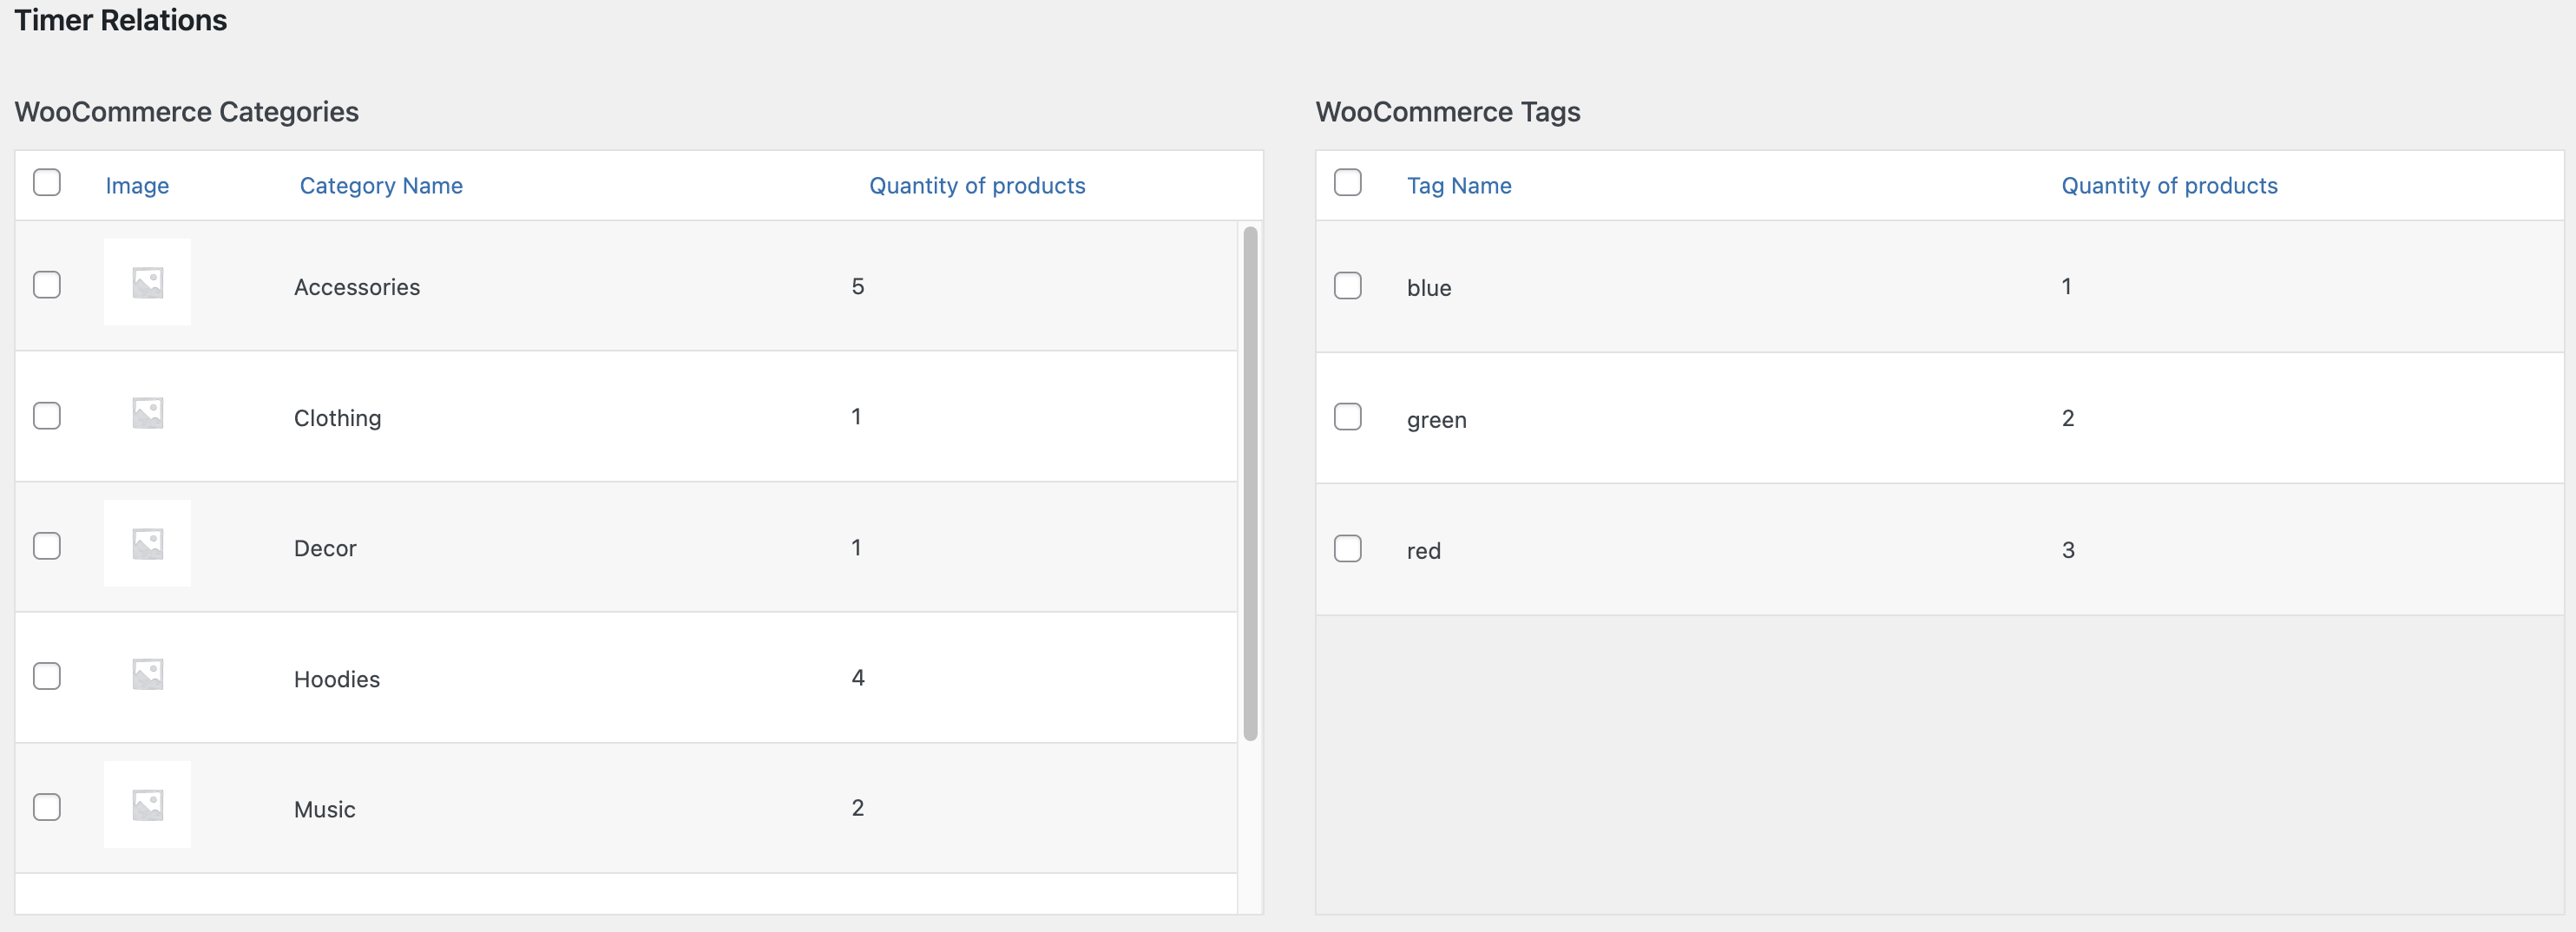
Task: Click the Decor category name
Action: [x=325, y=548]
